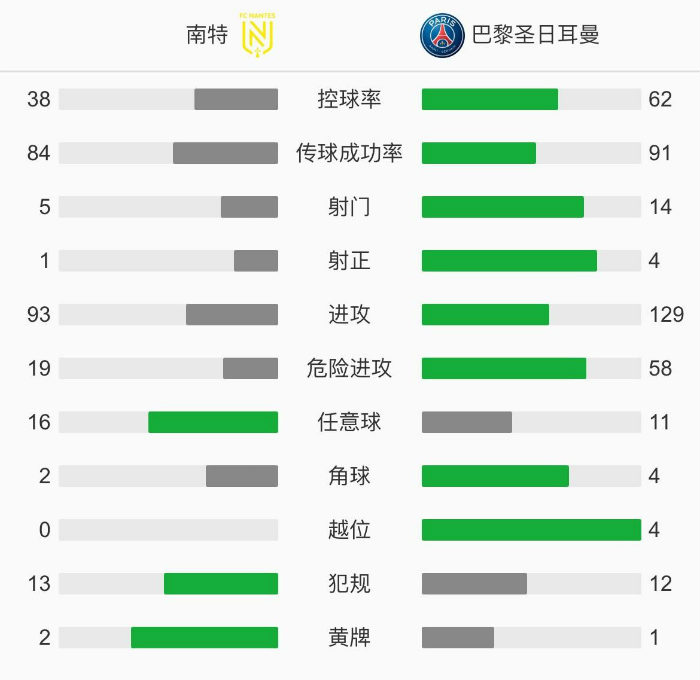Click the Paris Saint-Germain round crest logo

pos(441,35)
